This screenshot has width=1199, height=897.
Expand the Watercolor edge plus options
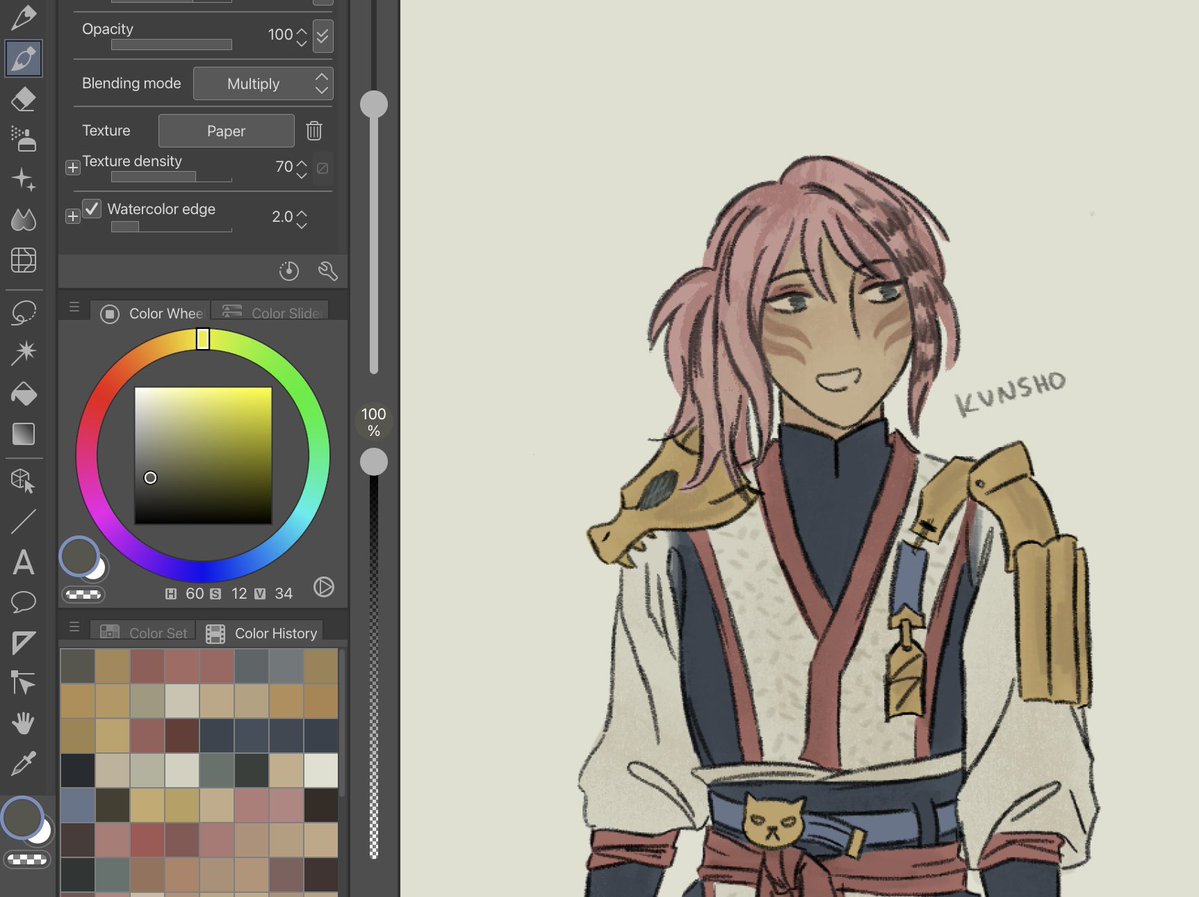pos(73,216)
